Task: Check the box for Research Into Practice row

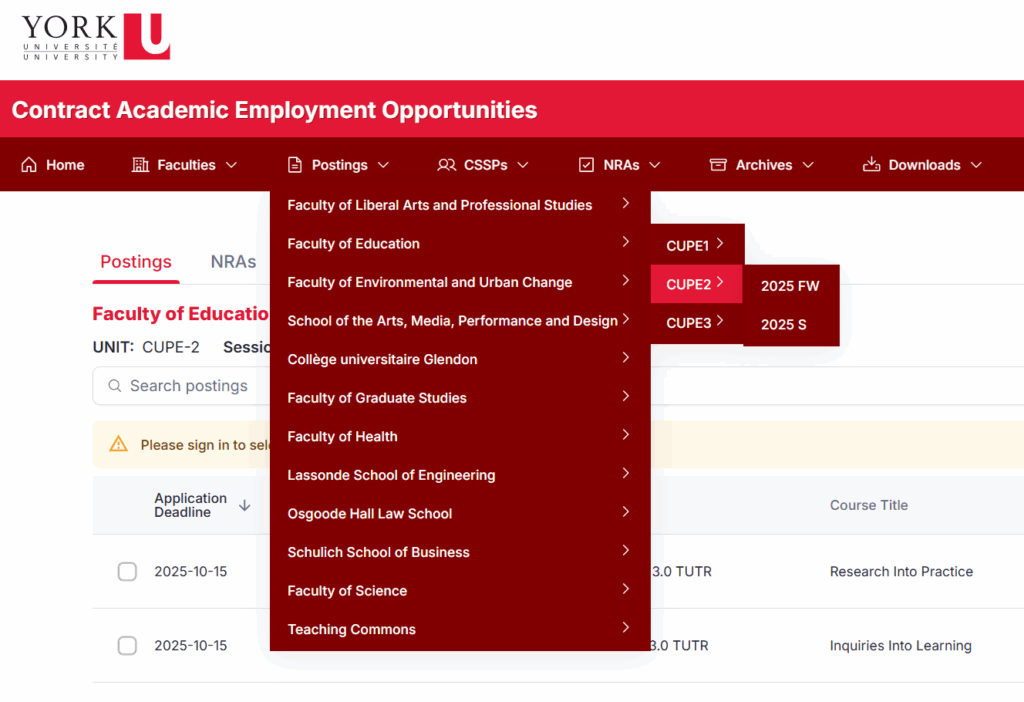Action: (x=127, y=571)
